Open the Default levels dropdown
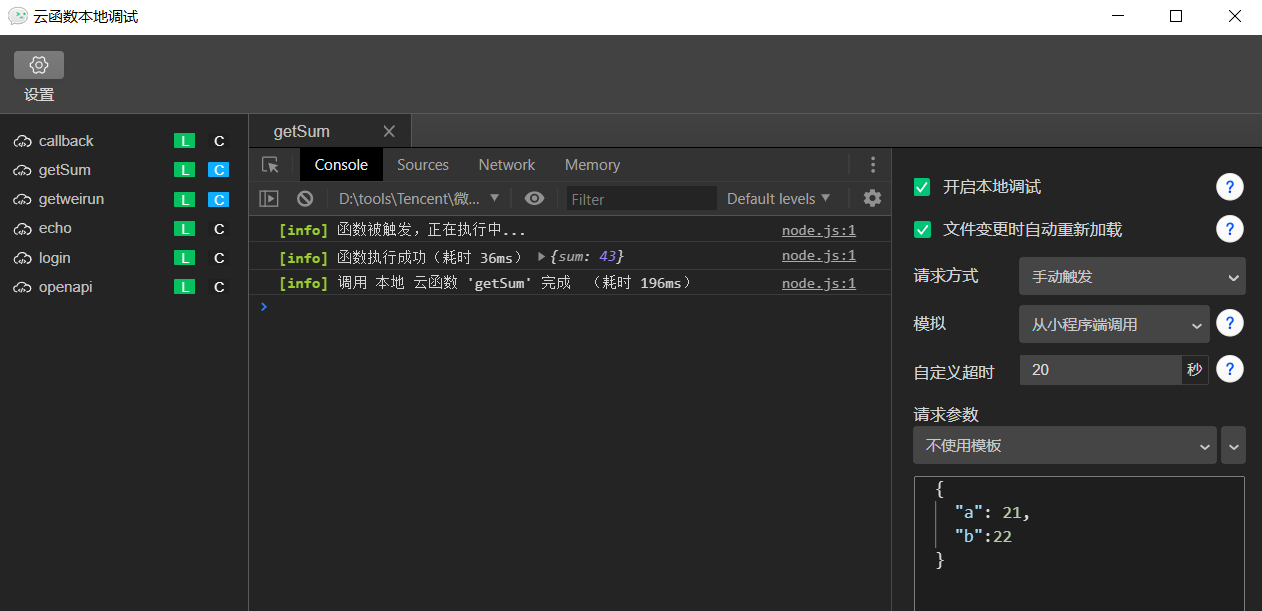 click(779, 198)
